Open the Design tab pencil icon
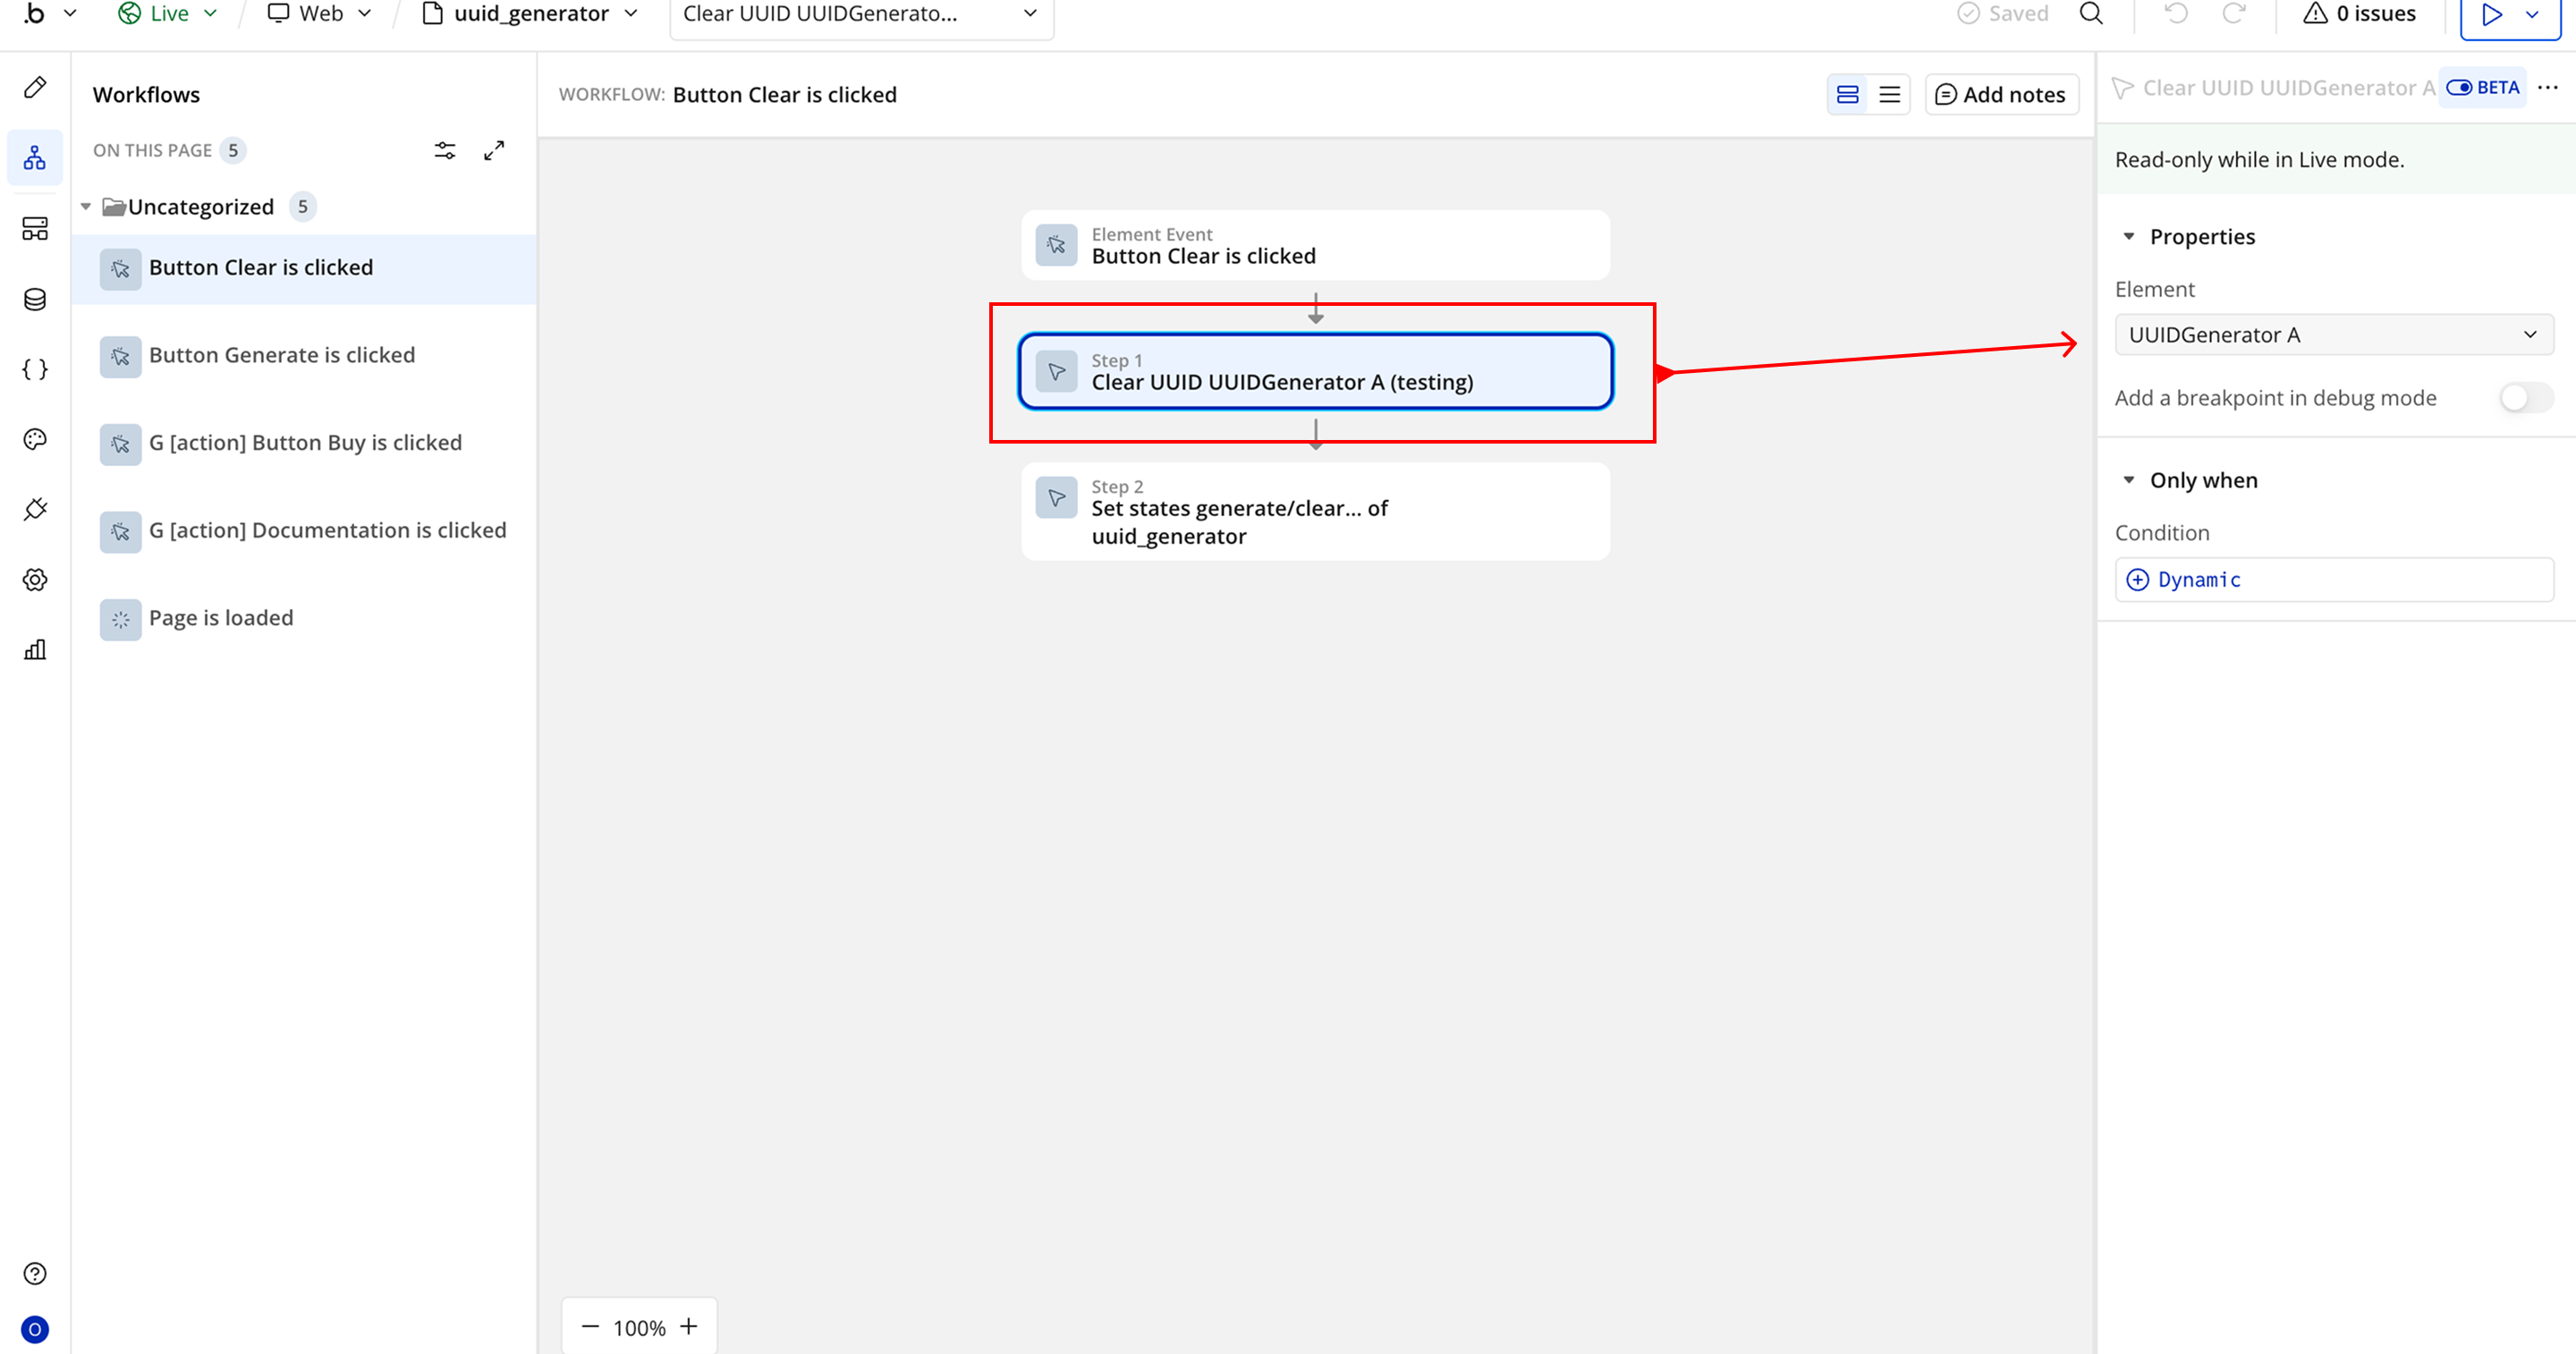Viewport: 2576px width, 1354px height. coord(35,88)
